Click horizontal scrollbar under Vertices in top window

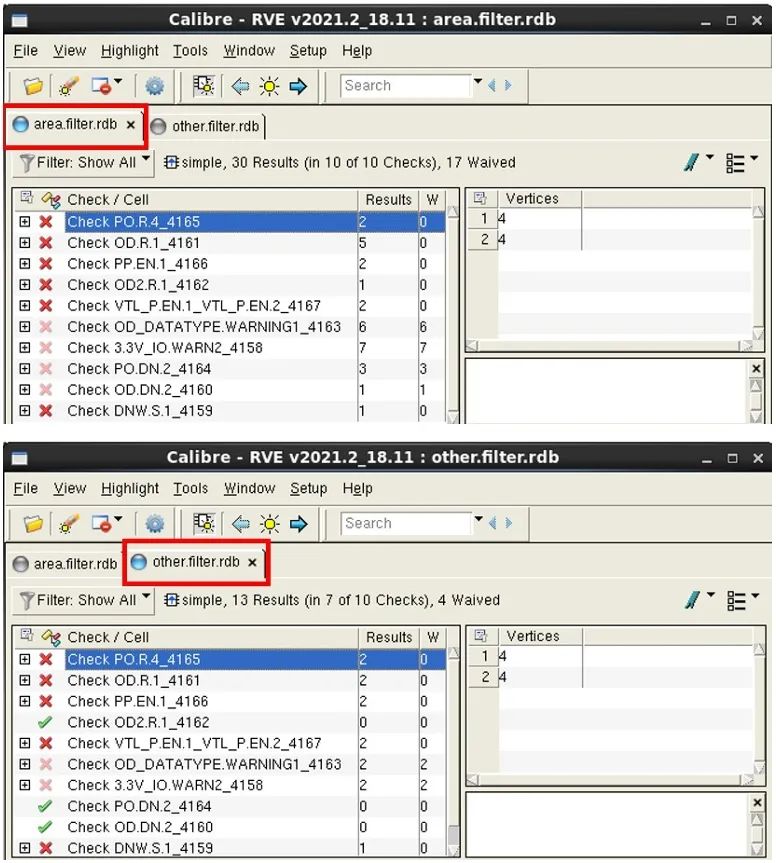(609, 346)
